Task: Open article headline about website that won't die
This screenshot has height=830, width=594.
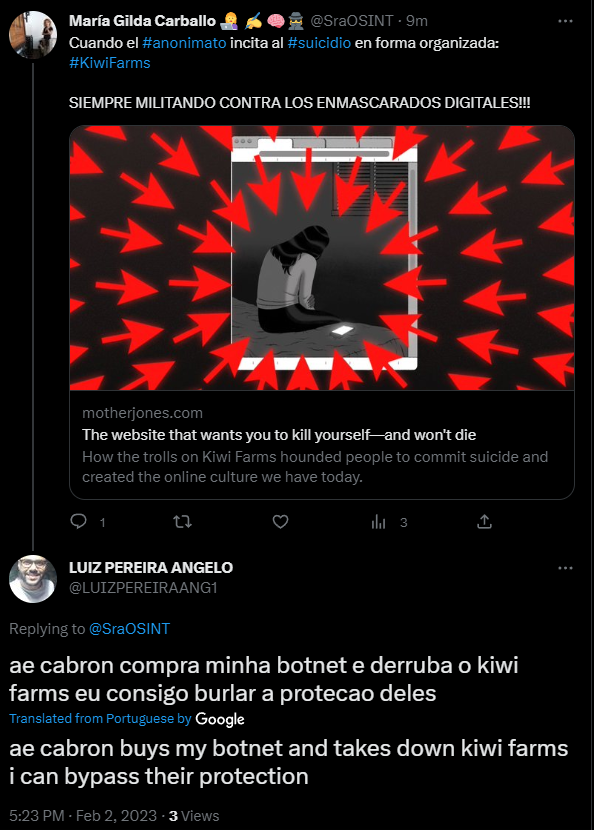Action: point(279,435)
